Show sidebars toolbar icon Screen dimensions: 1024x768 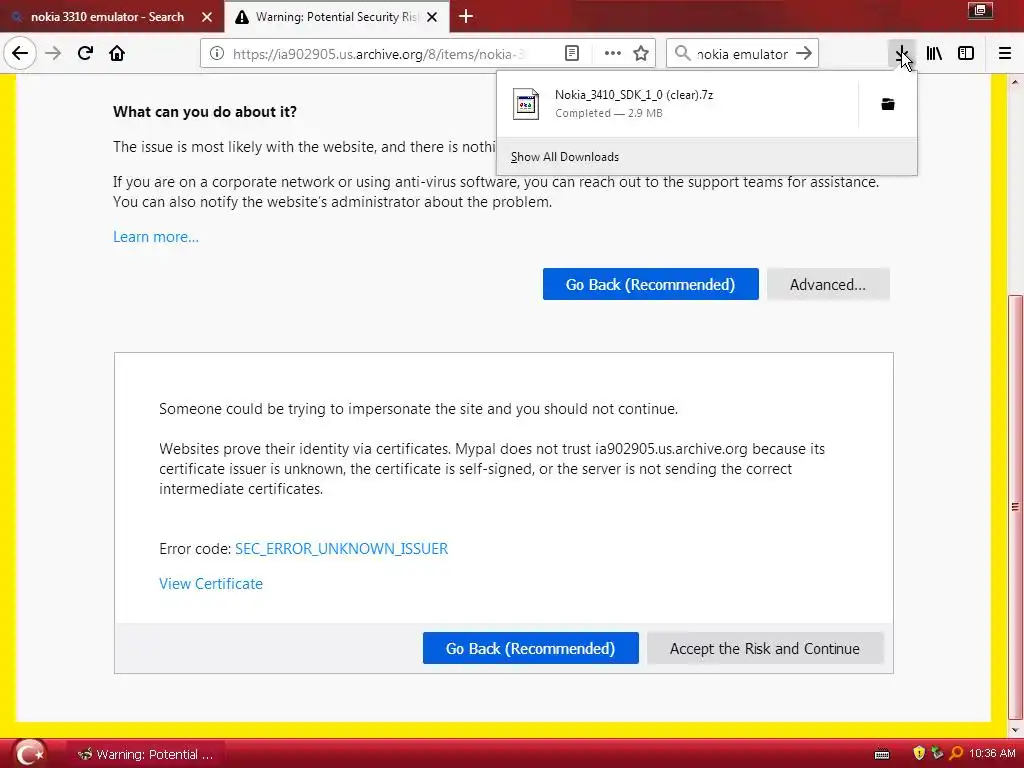click(966, 54)
